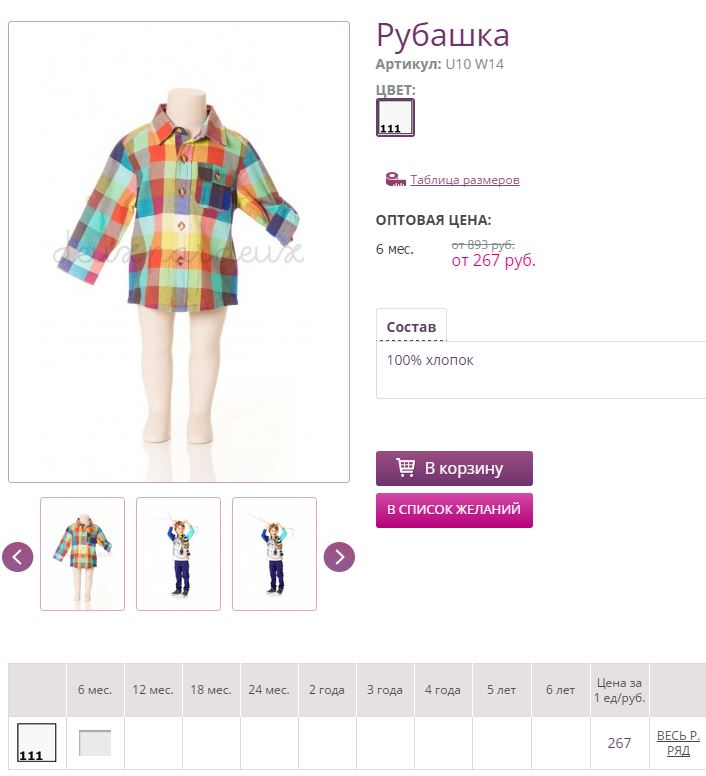Click В СПИСОК ЖЕЛАНИЙ button
706x776 pixels.
coord(454,510)
